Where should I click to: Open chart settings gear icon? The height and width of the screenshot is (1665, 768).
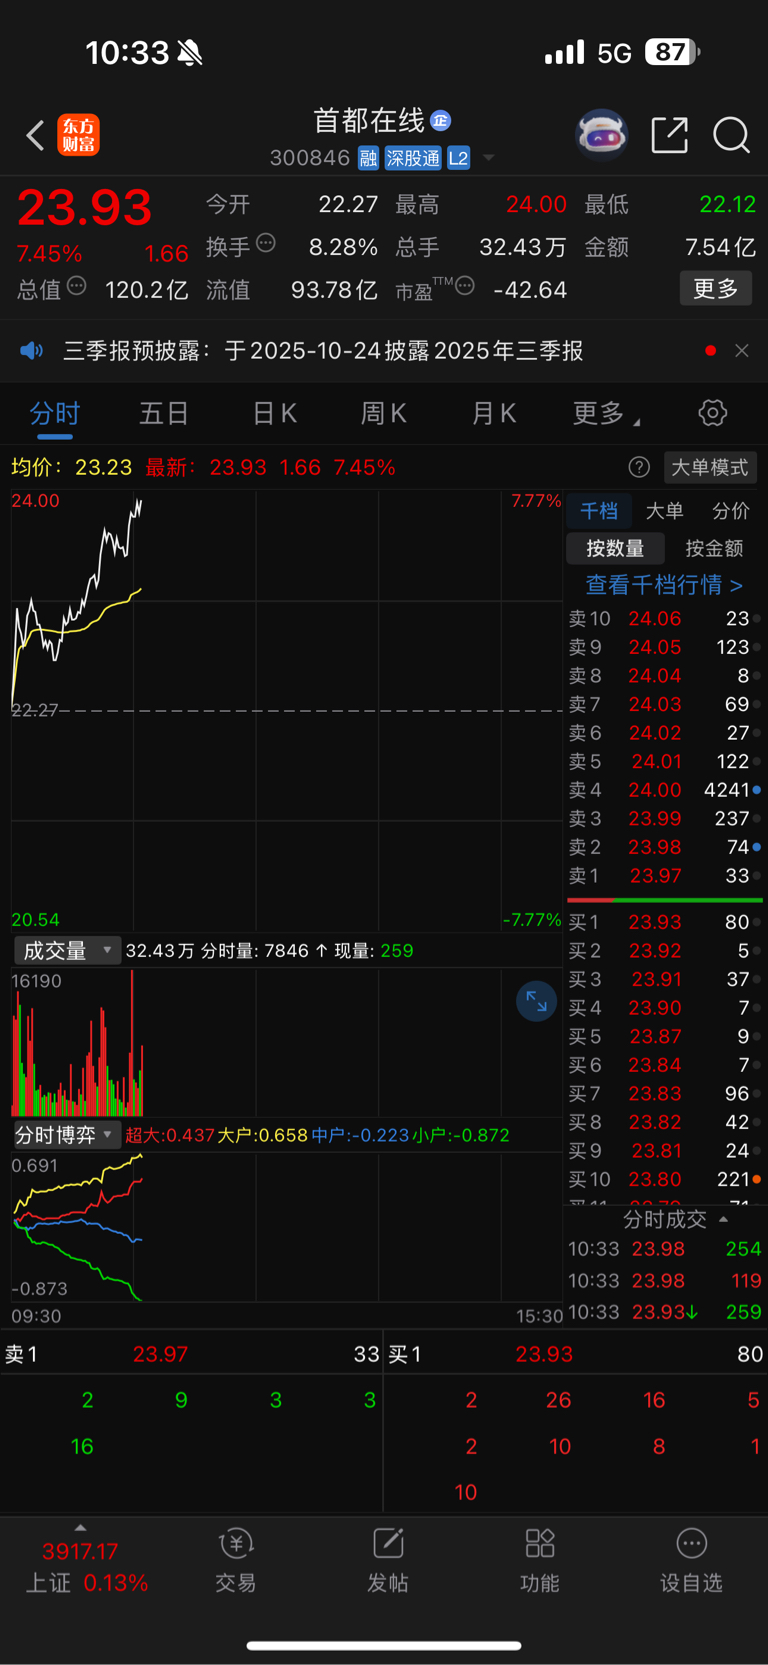click(712, 412)
